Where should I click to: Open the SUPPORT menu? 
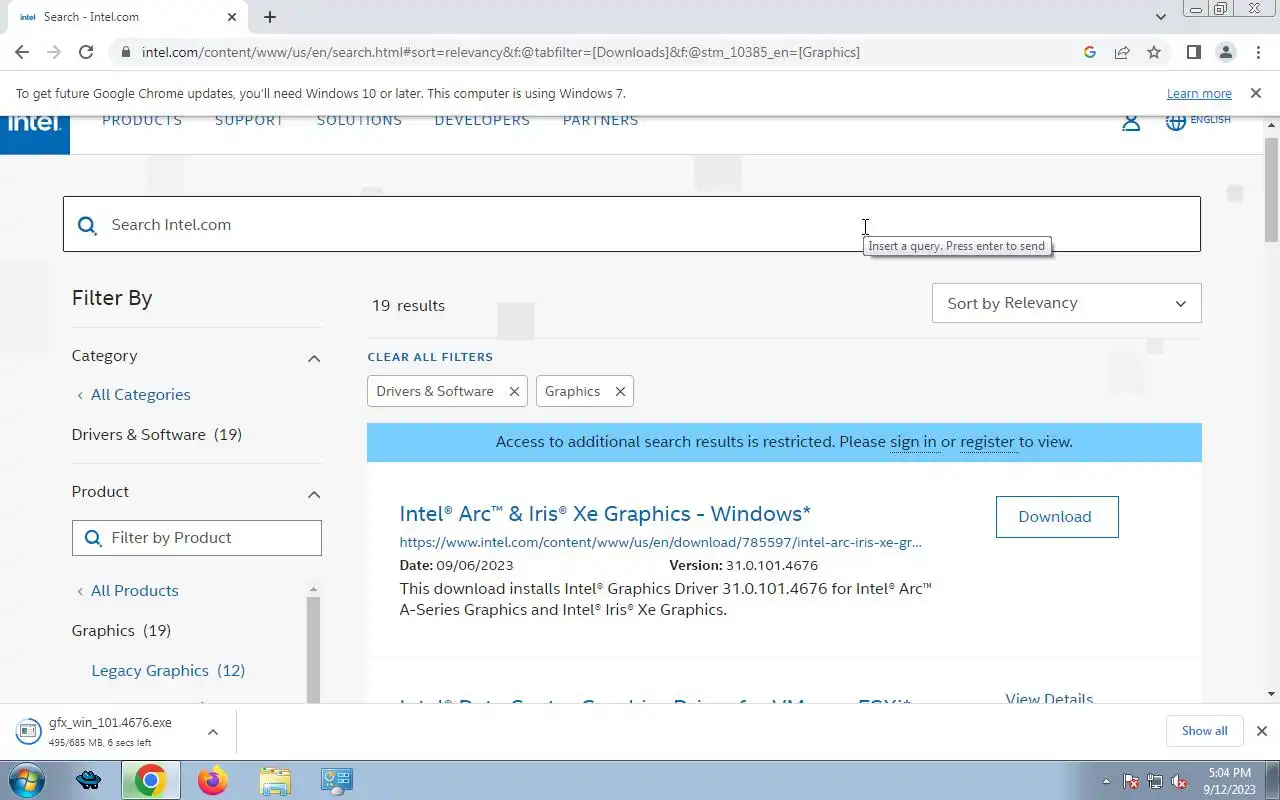[249, 121]
